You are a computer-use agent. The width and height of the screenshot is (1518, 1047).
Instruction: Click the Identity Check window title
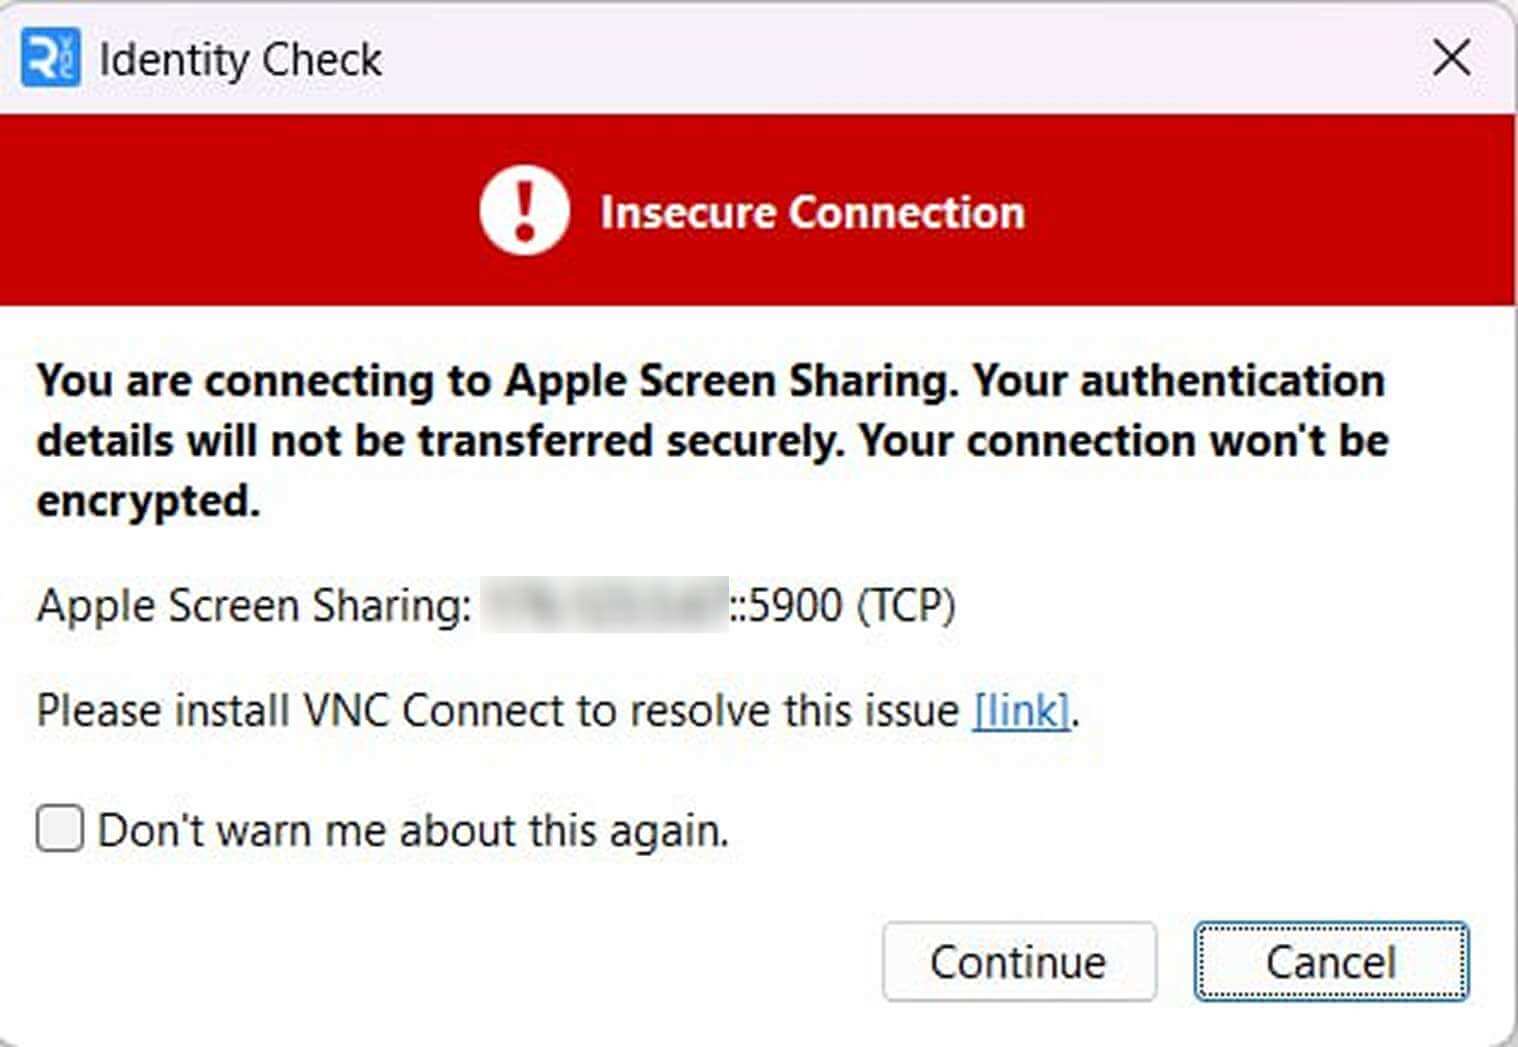pyautogui.click(x=241, y=59)
